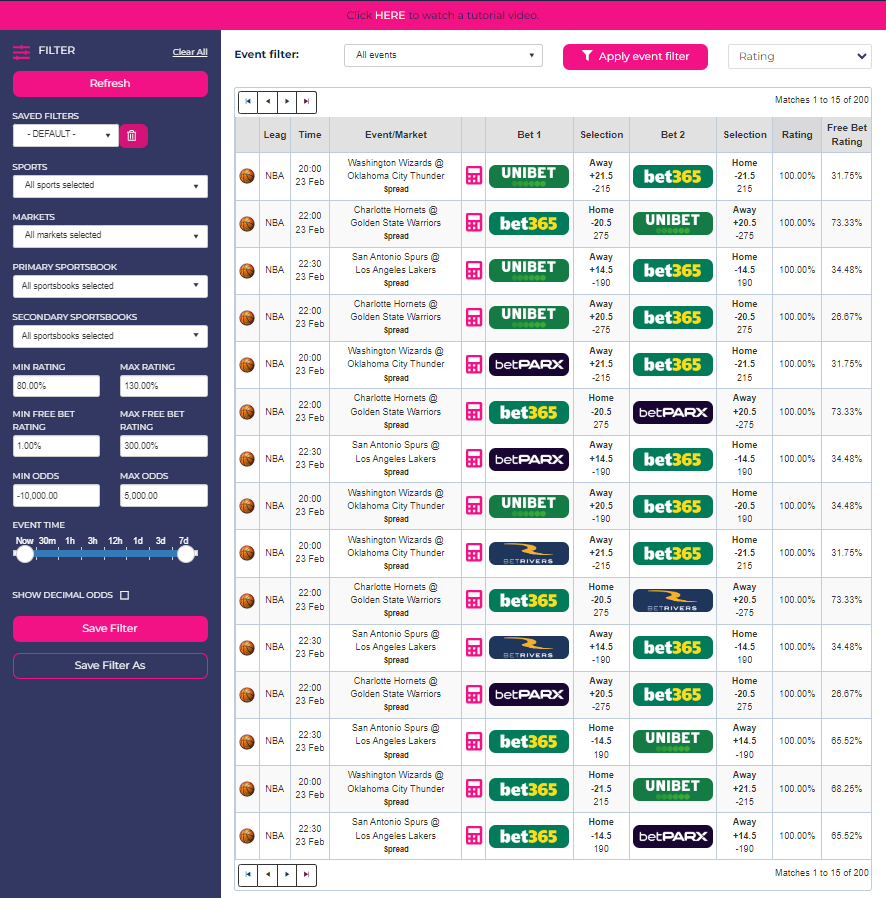Open the Primary Sportsbook dropdown
The image size is (886, 898).
[110, 286]
